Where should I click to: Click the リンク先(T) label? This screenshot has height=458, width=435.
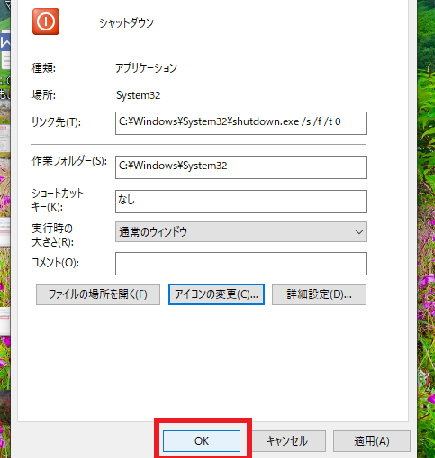[56, 122]
